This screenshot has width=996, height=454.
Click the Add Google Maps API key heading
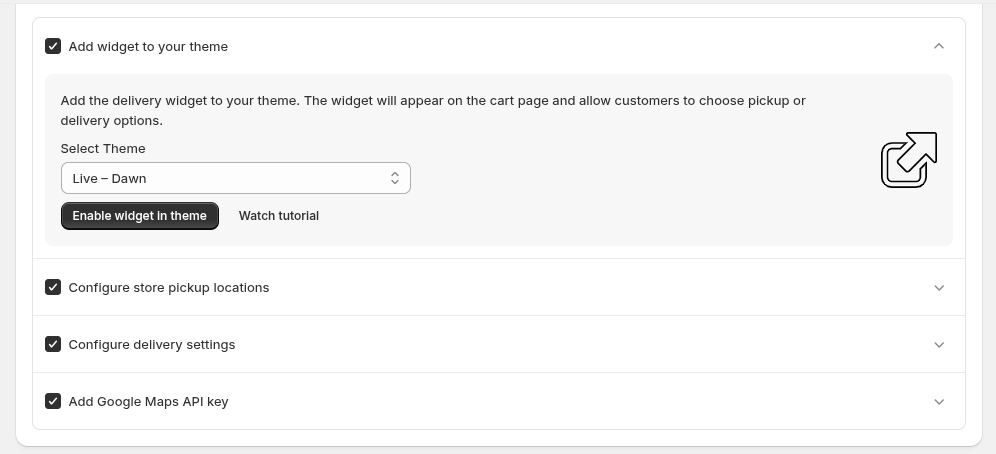pos(149,402)
